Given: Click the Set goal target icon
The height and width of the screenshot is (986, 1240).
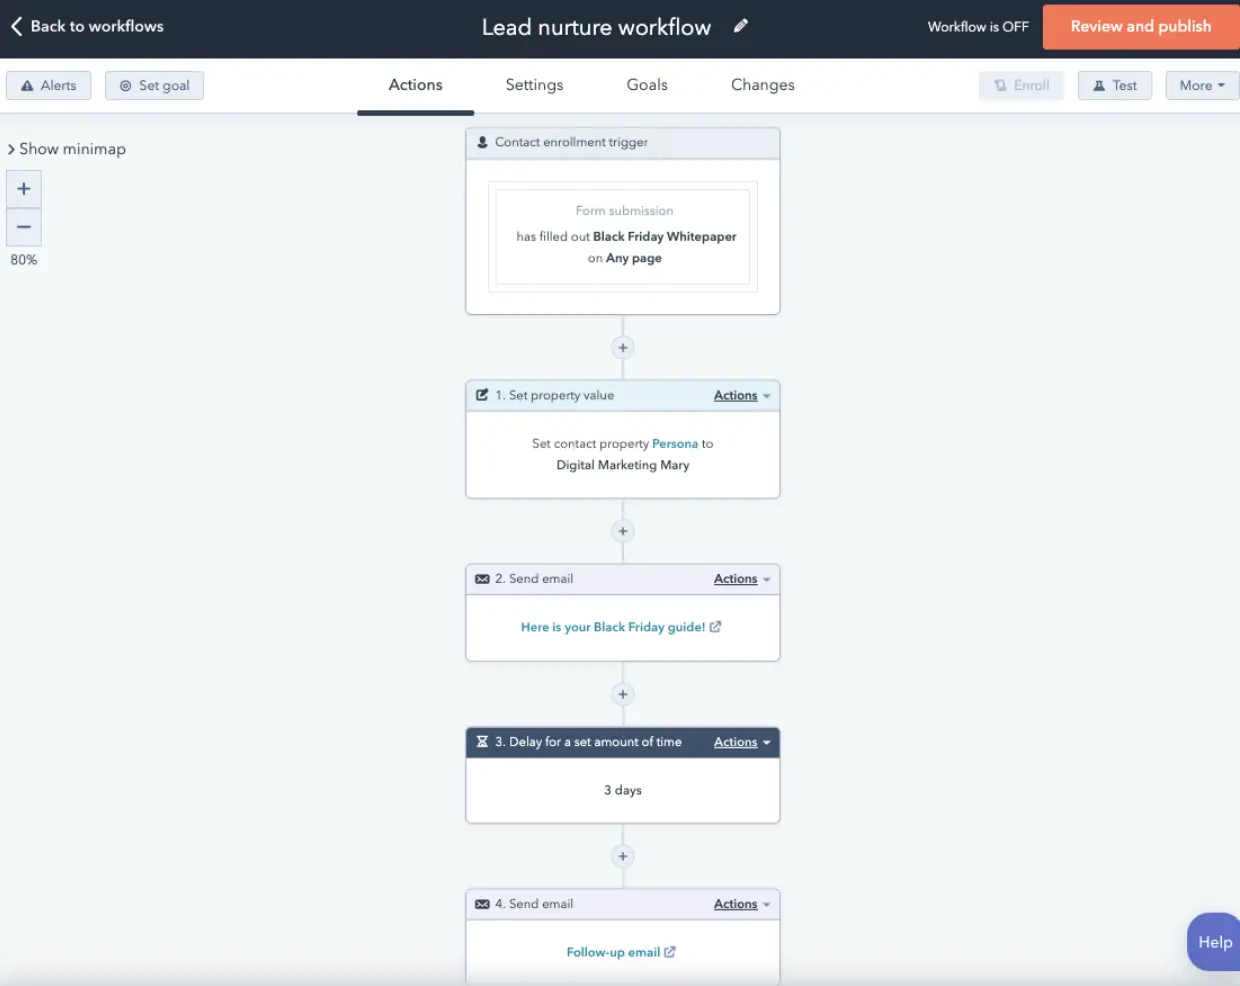Looking at the screenshot, I should click(x=125, y=85).
